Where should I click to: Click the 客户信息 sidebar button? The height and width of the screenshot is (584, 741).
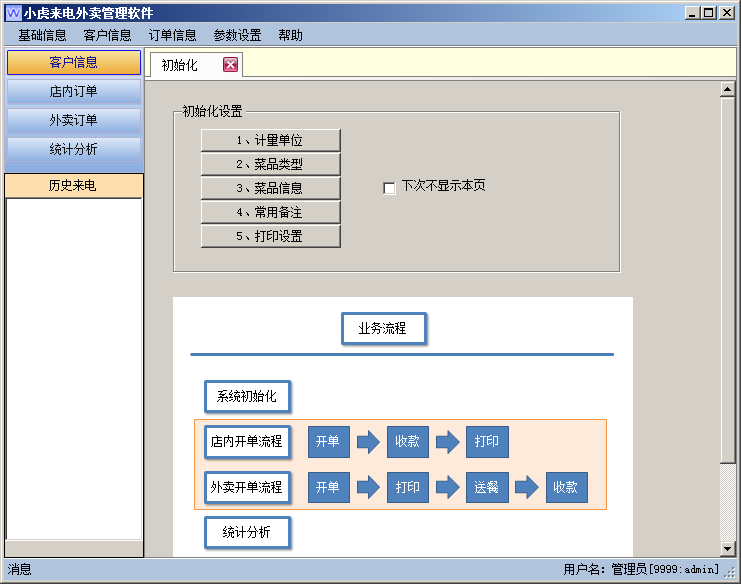74,62
